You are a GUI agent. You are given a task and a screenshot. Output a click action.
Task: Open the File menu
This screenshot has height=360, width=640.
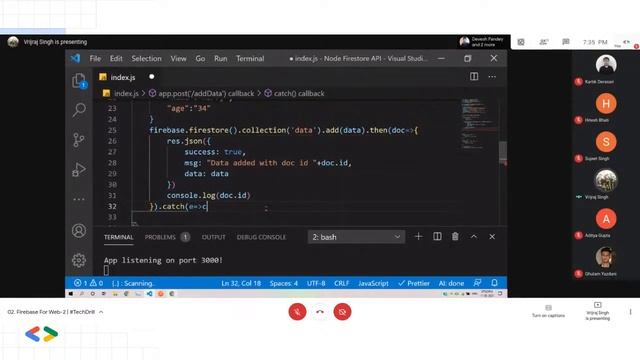click(x=95, y=58)
